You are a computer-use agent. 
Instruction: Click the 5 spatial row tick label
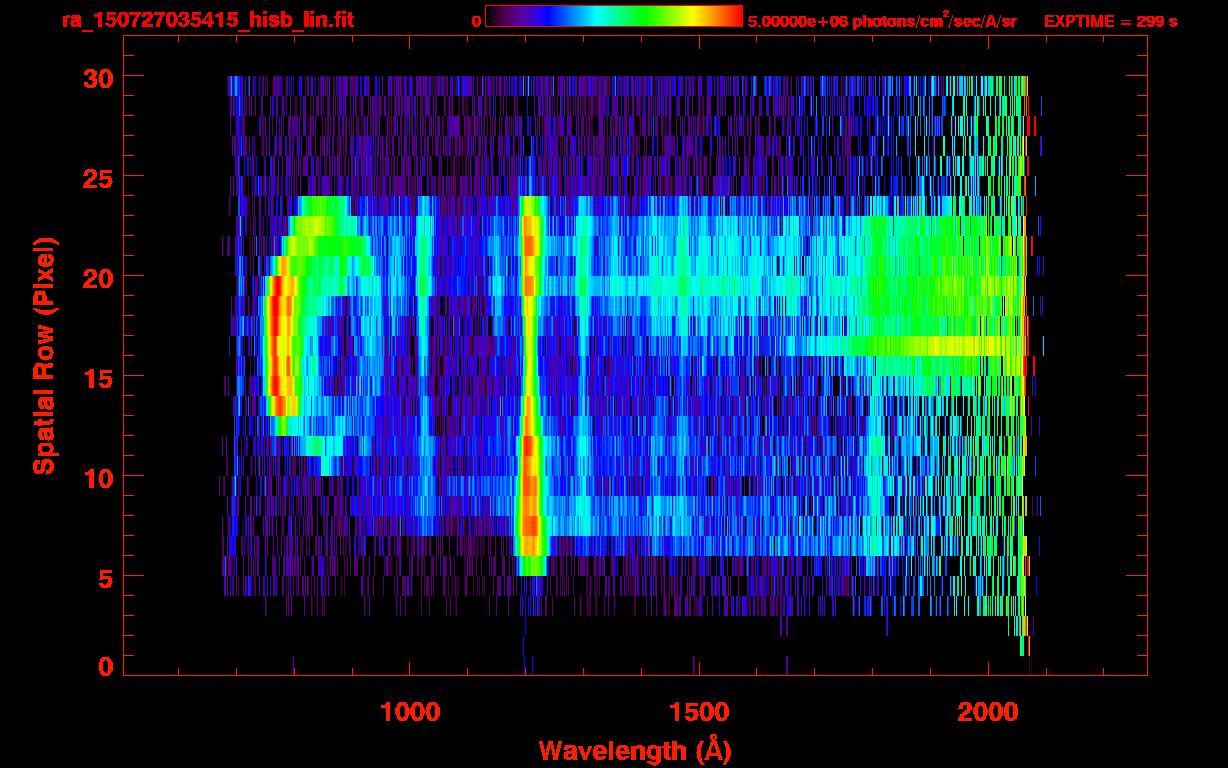click(105, 577)
